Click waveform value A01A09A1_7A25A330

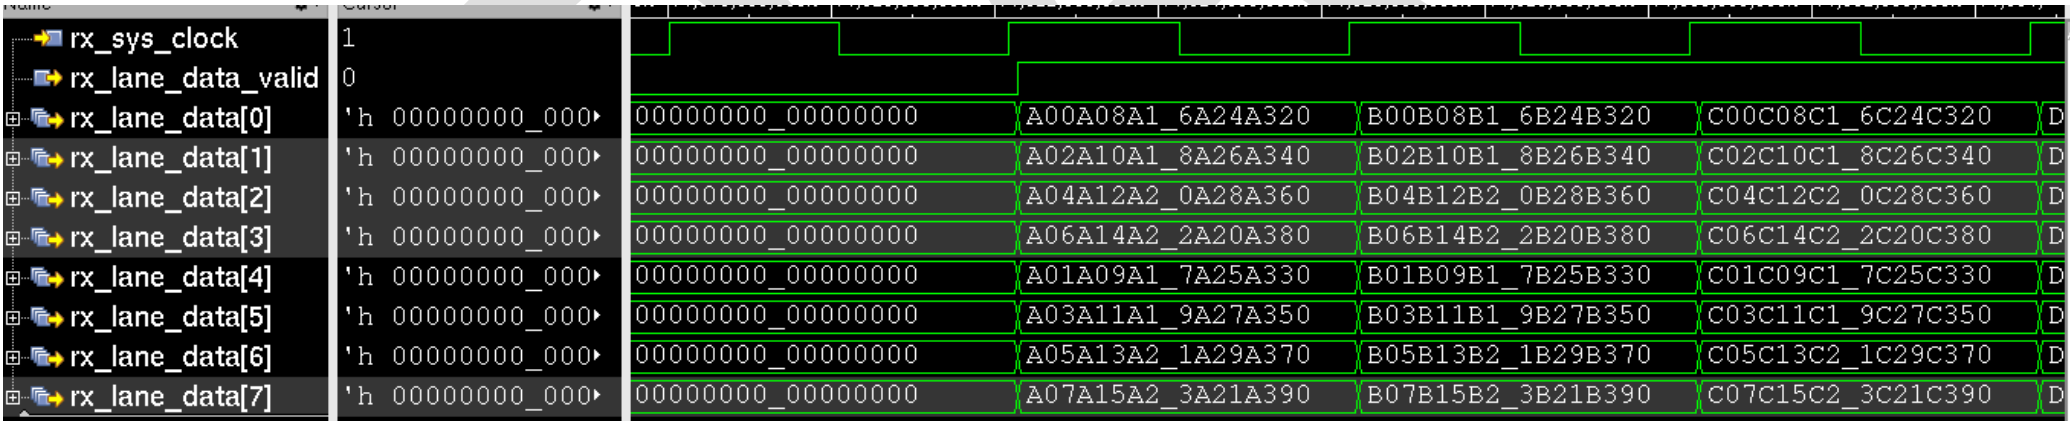1168,275
